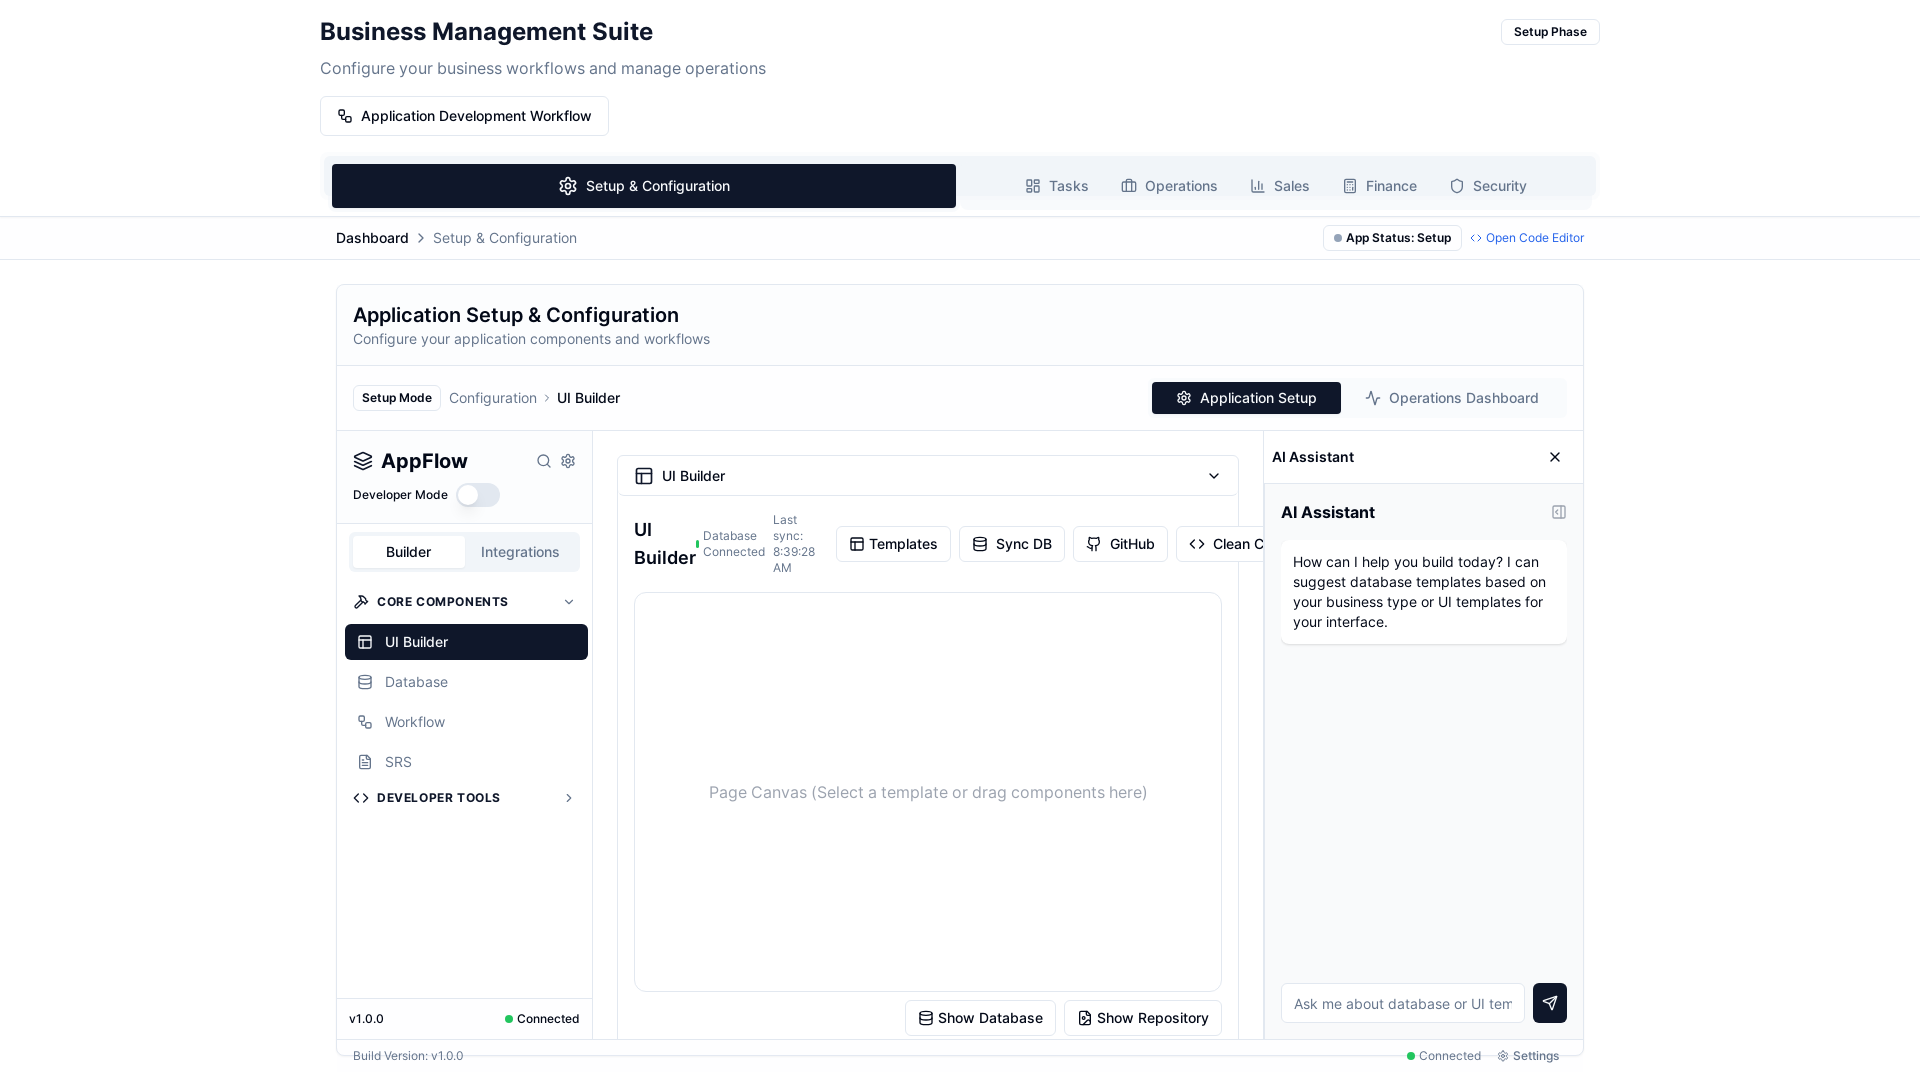Screen dimensions: 1920x1080
Task: Expand the Developer Tools section
Action: pos(569,798)
